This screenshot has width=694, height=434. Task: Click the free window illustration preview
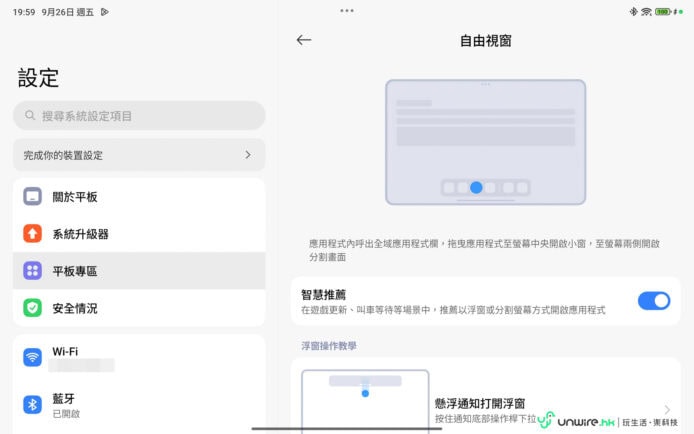pos(485,142)
